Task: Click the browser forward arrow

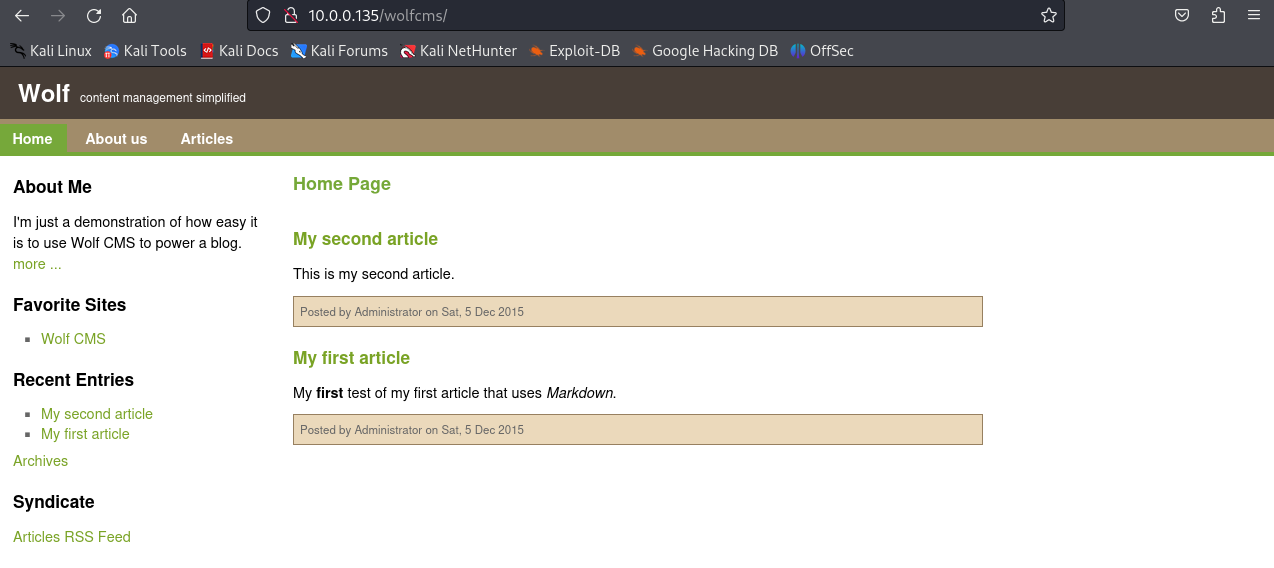Action: 58,15
